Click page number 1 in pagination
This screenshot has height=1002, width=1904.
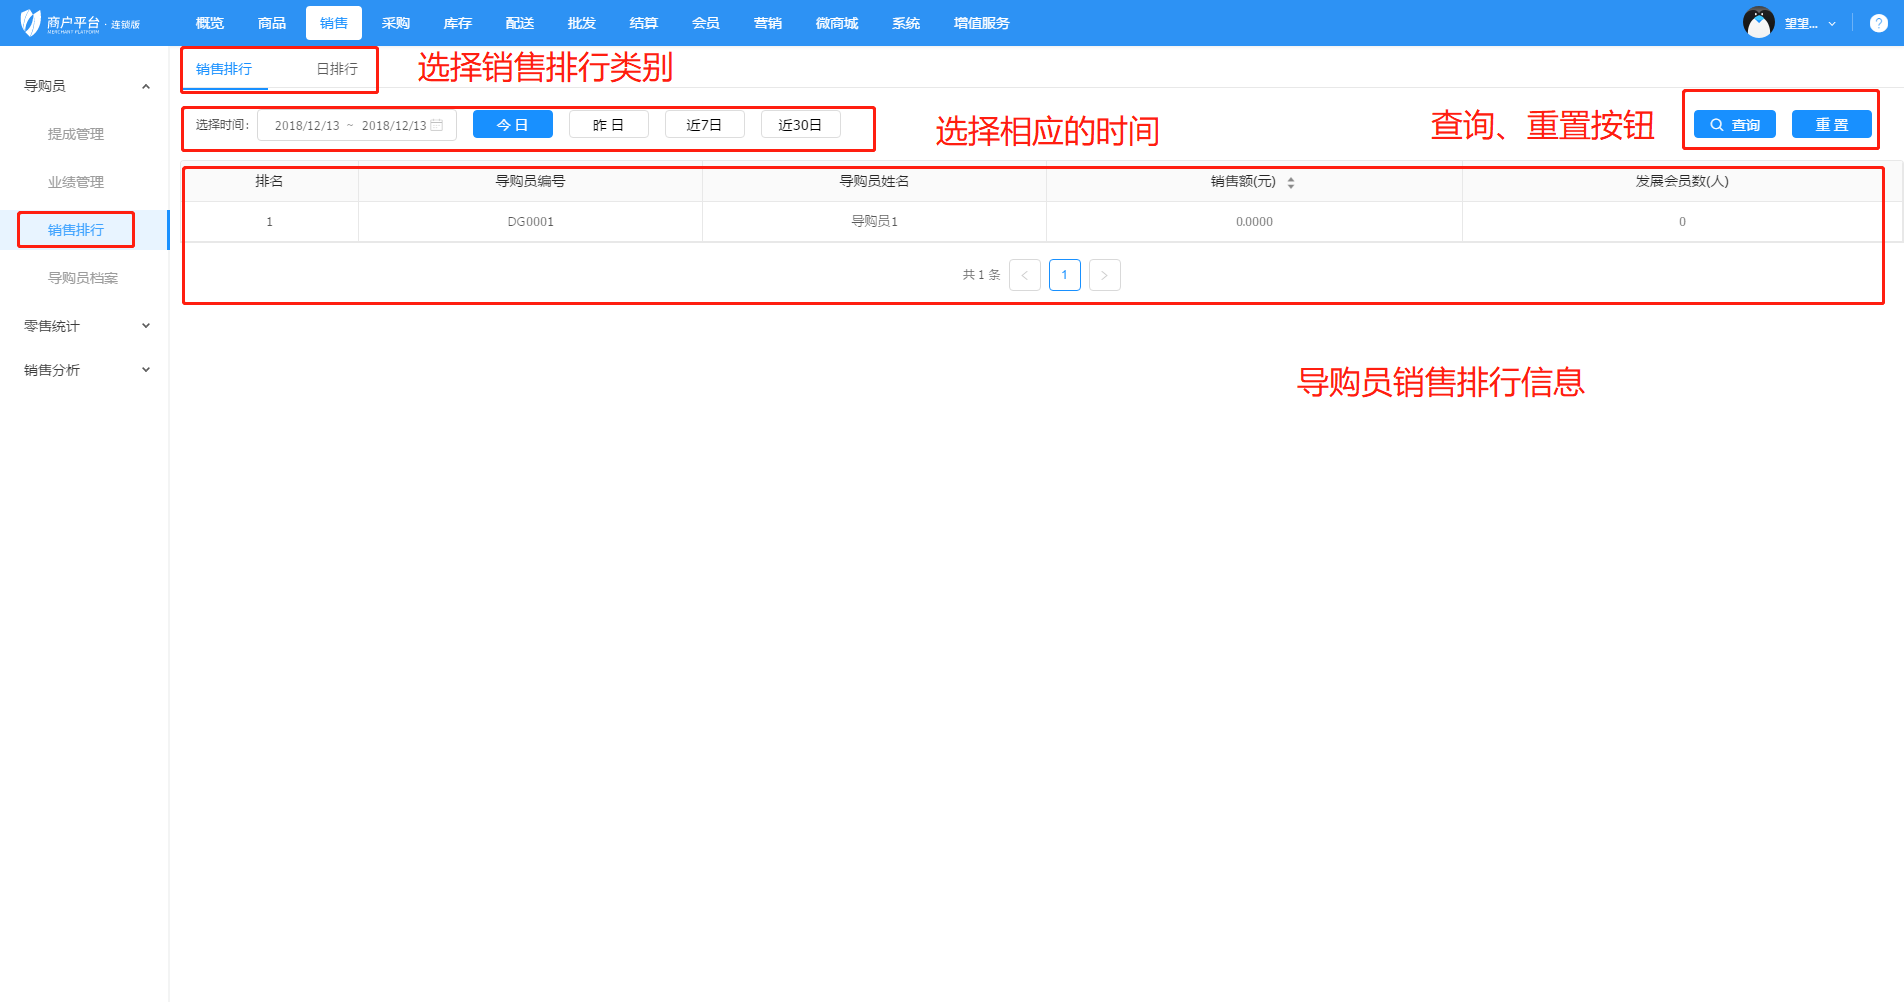pyautogui.click(x=1064, y=275)
